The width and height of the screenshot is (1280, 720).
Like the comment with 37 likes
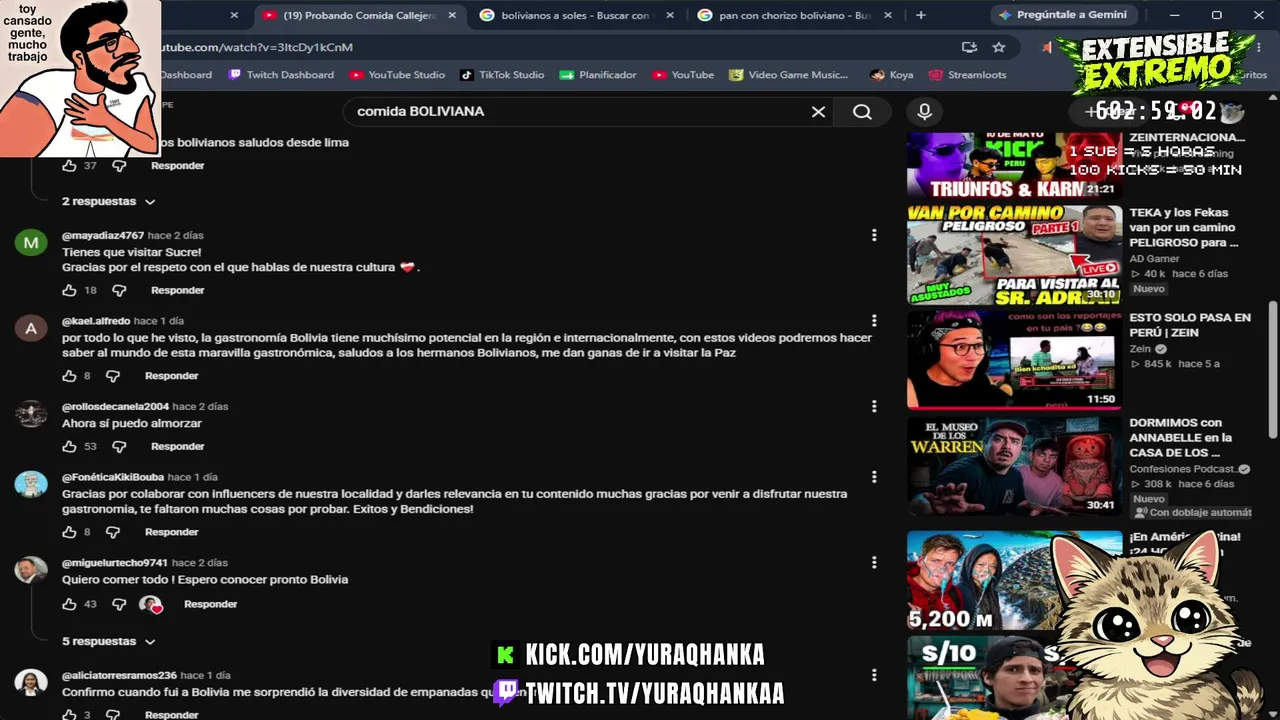click(x=69, y=166)
